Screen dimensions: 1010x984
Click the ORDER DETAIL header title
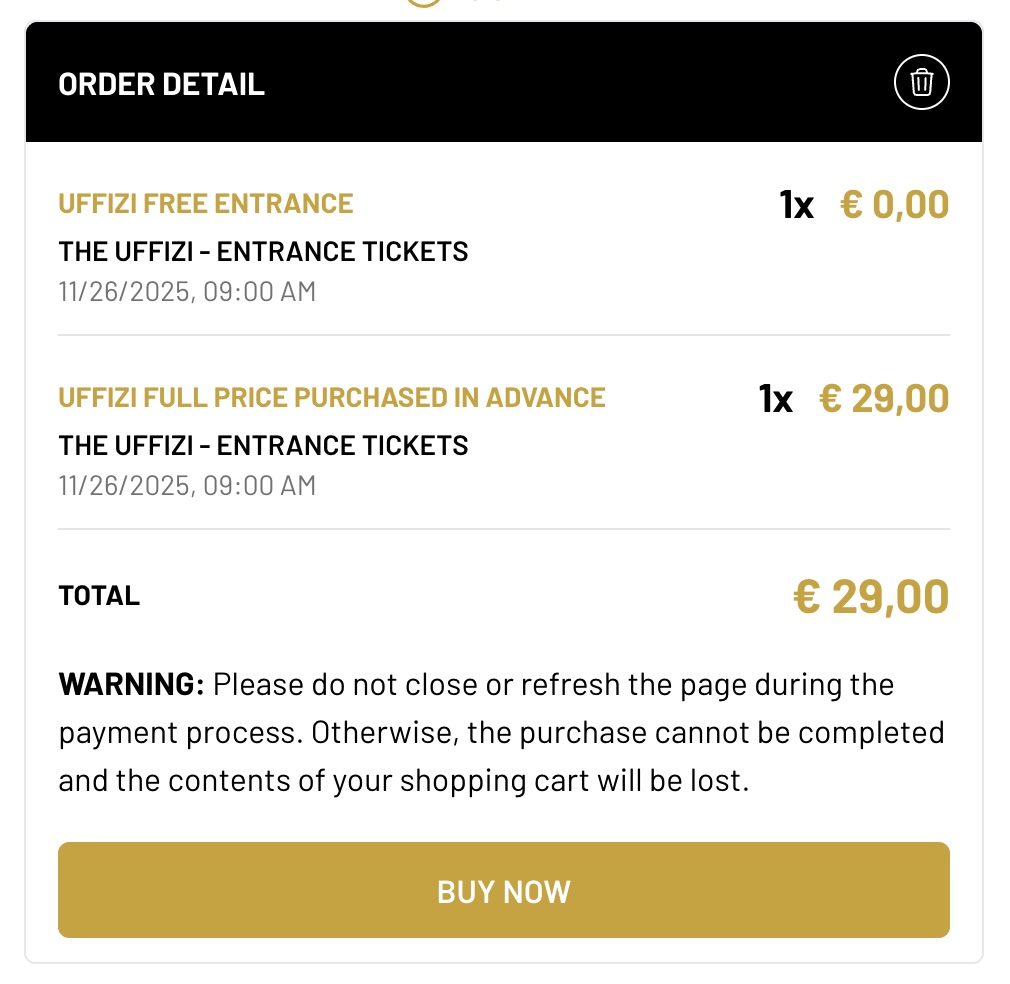pyautogui.click(x=161, y=84)
